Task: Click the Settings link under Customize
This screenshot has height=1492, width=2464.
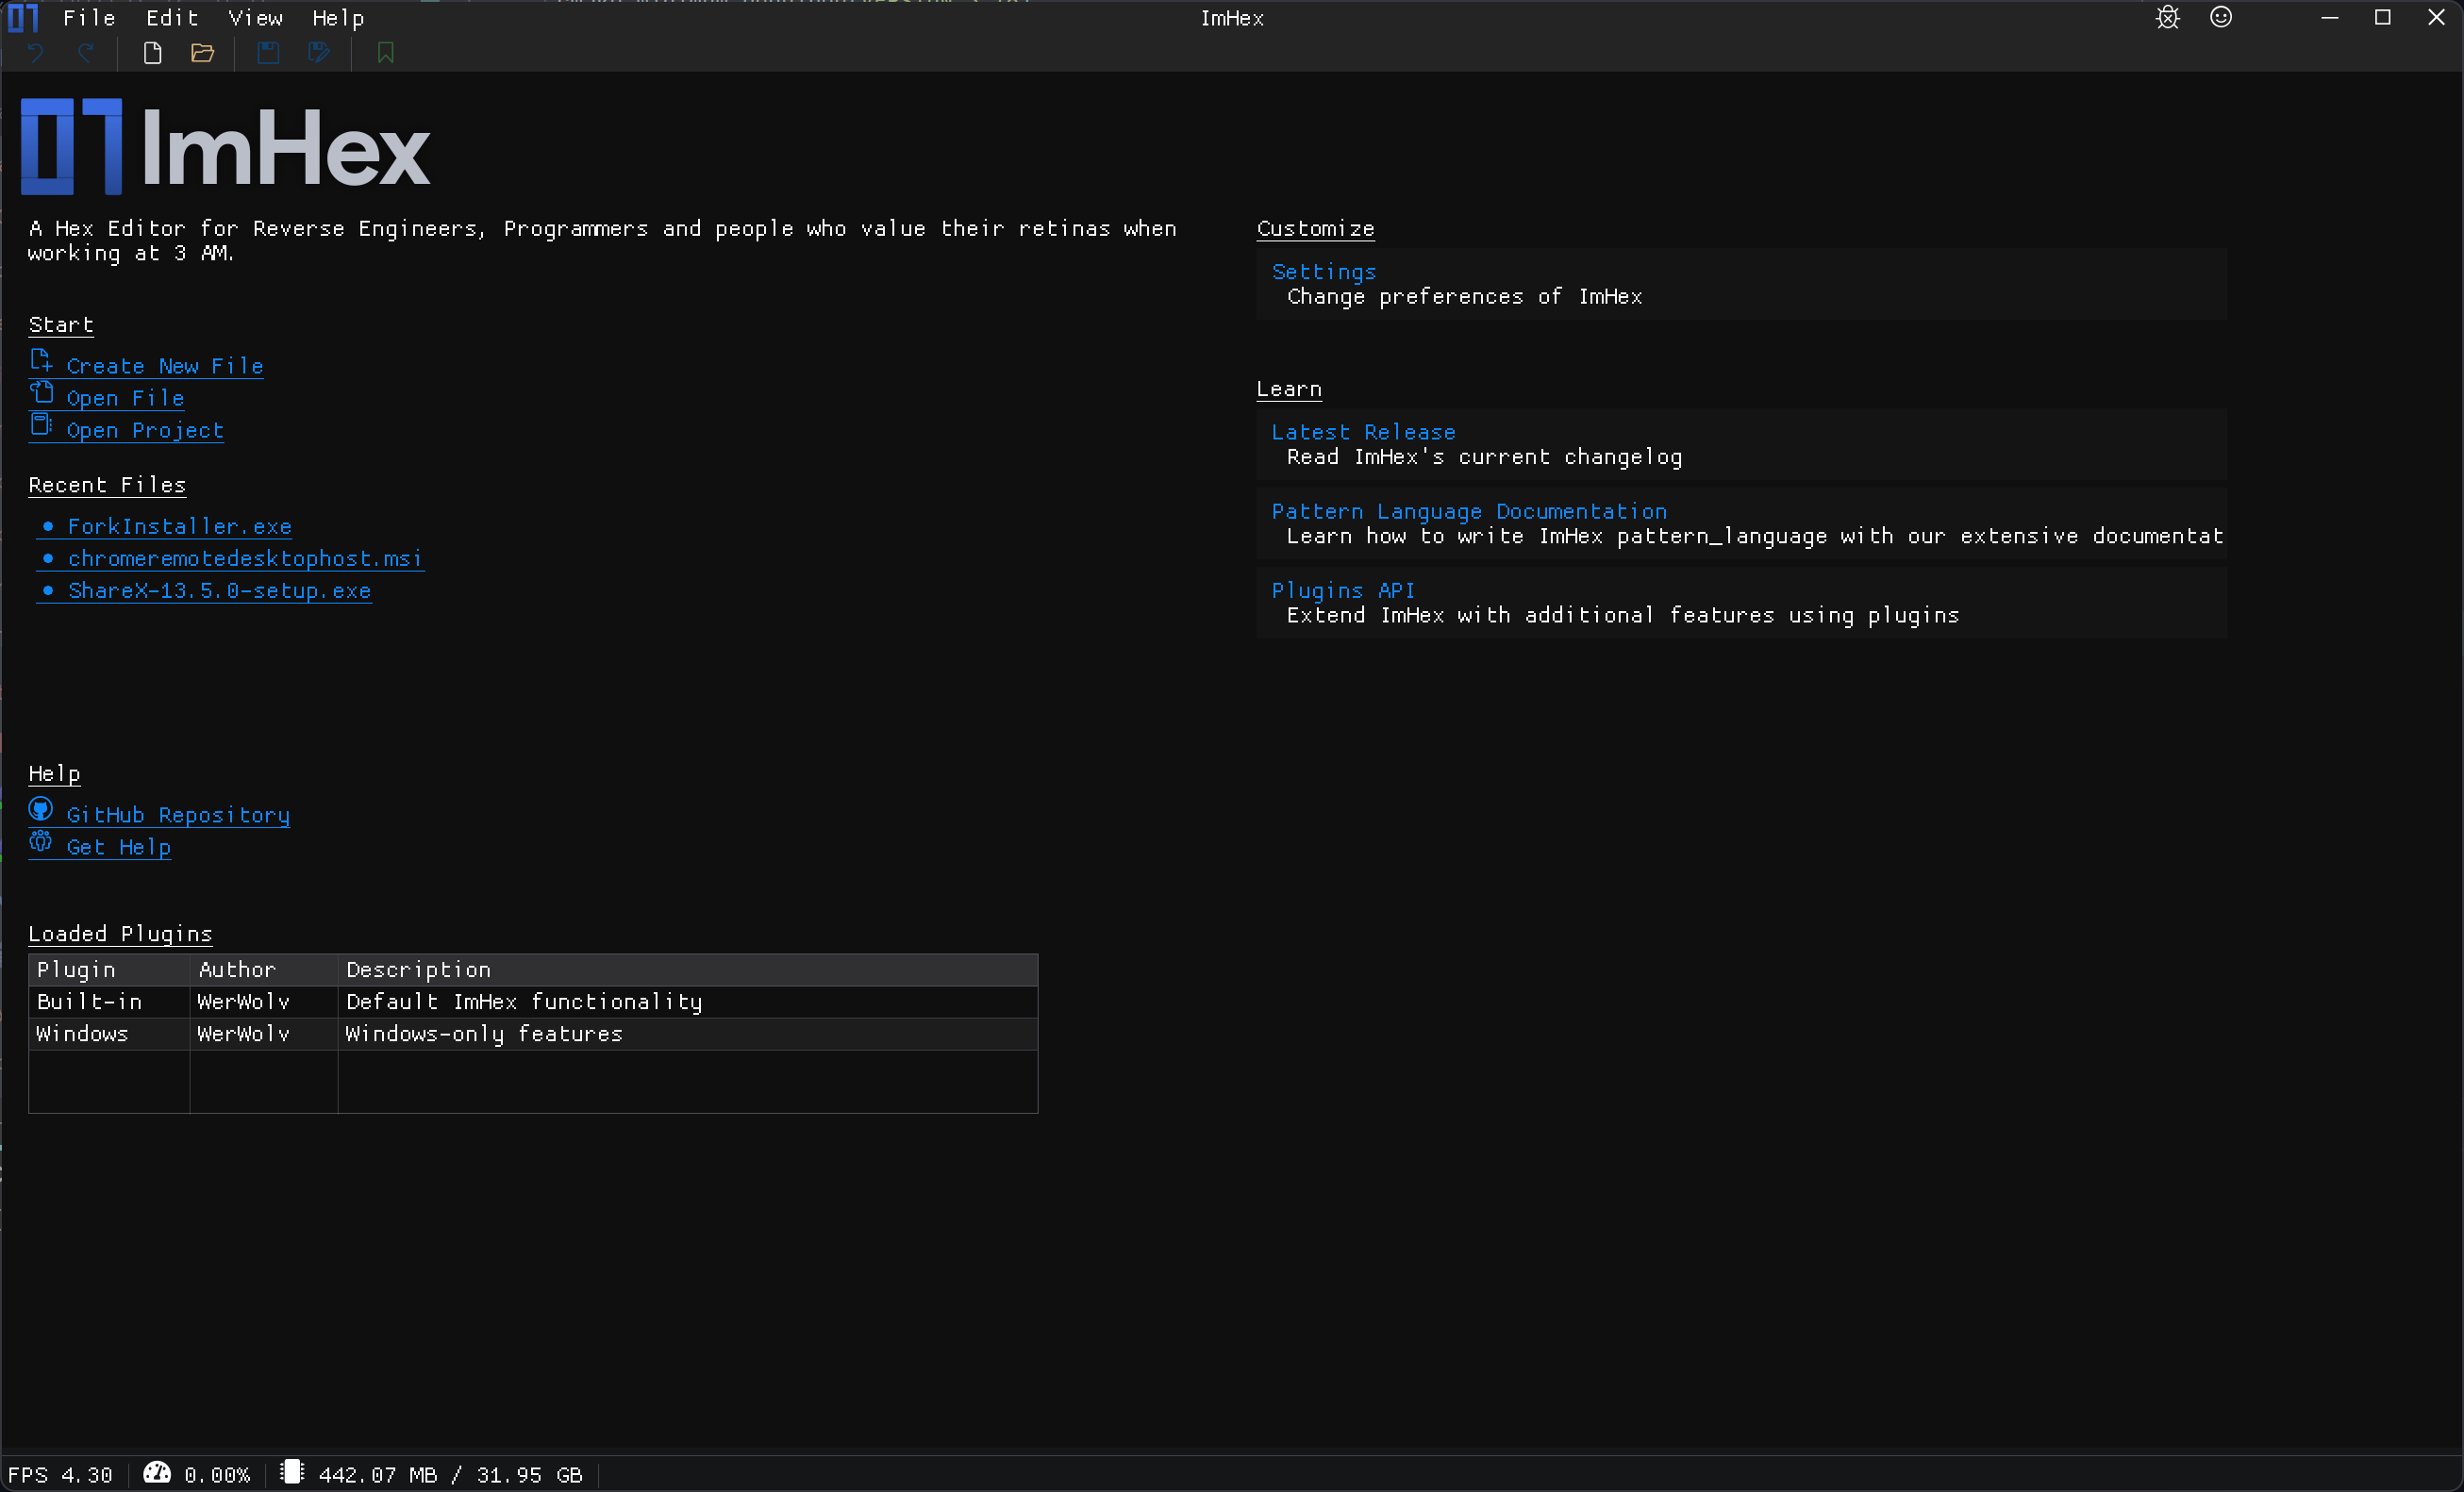Action: pos(1323,272)
